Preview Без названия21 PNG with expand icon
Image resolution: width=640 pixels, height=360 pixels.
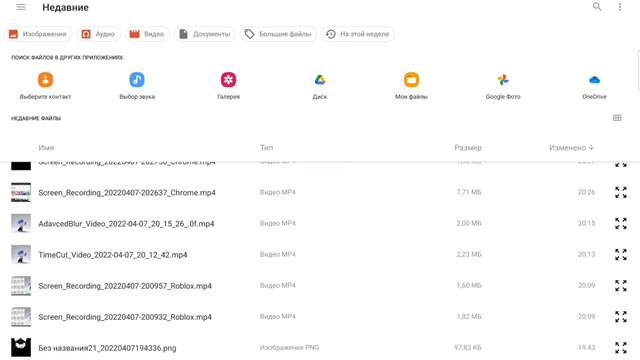620,347
